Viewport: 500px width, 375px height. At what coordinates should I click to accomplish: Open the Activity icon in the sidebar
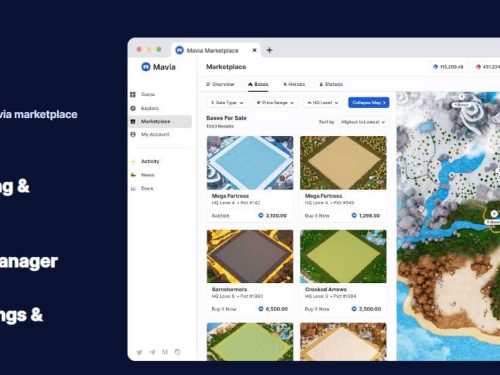(x=133, y=161)
